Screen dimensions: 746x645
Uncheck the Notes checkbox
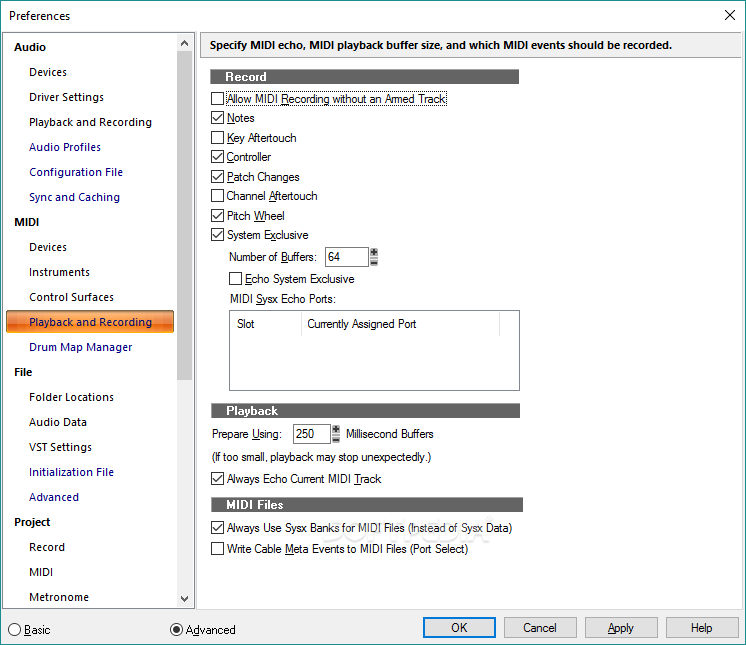pyautogui.click(x=217, y=117)
